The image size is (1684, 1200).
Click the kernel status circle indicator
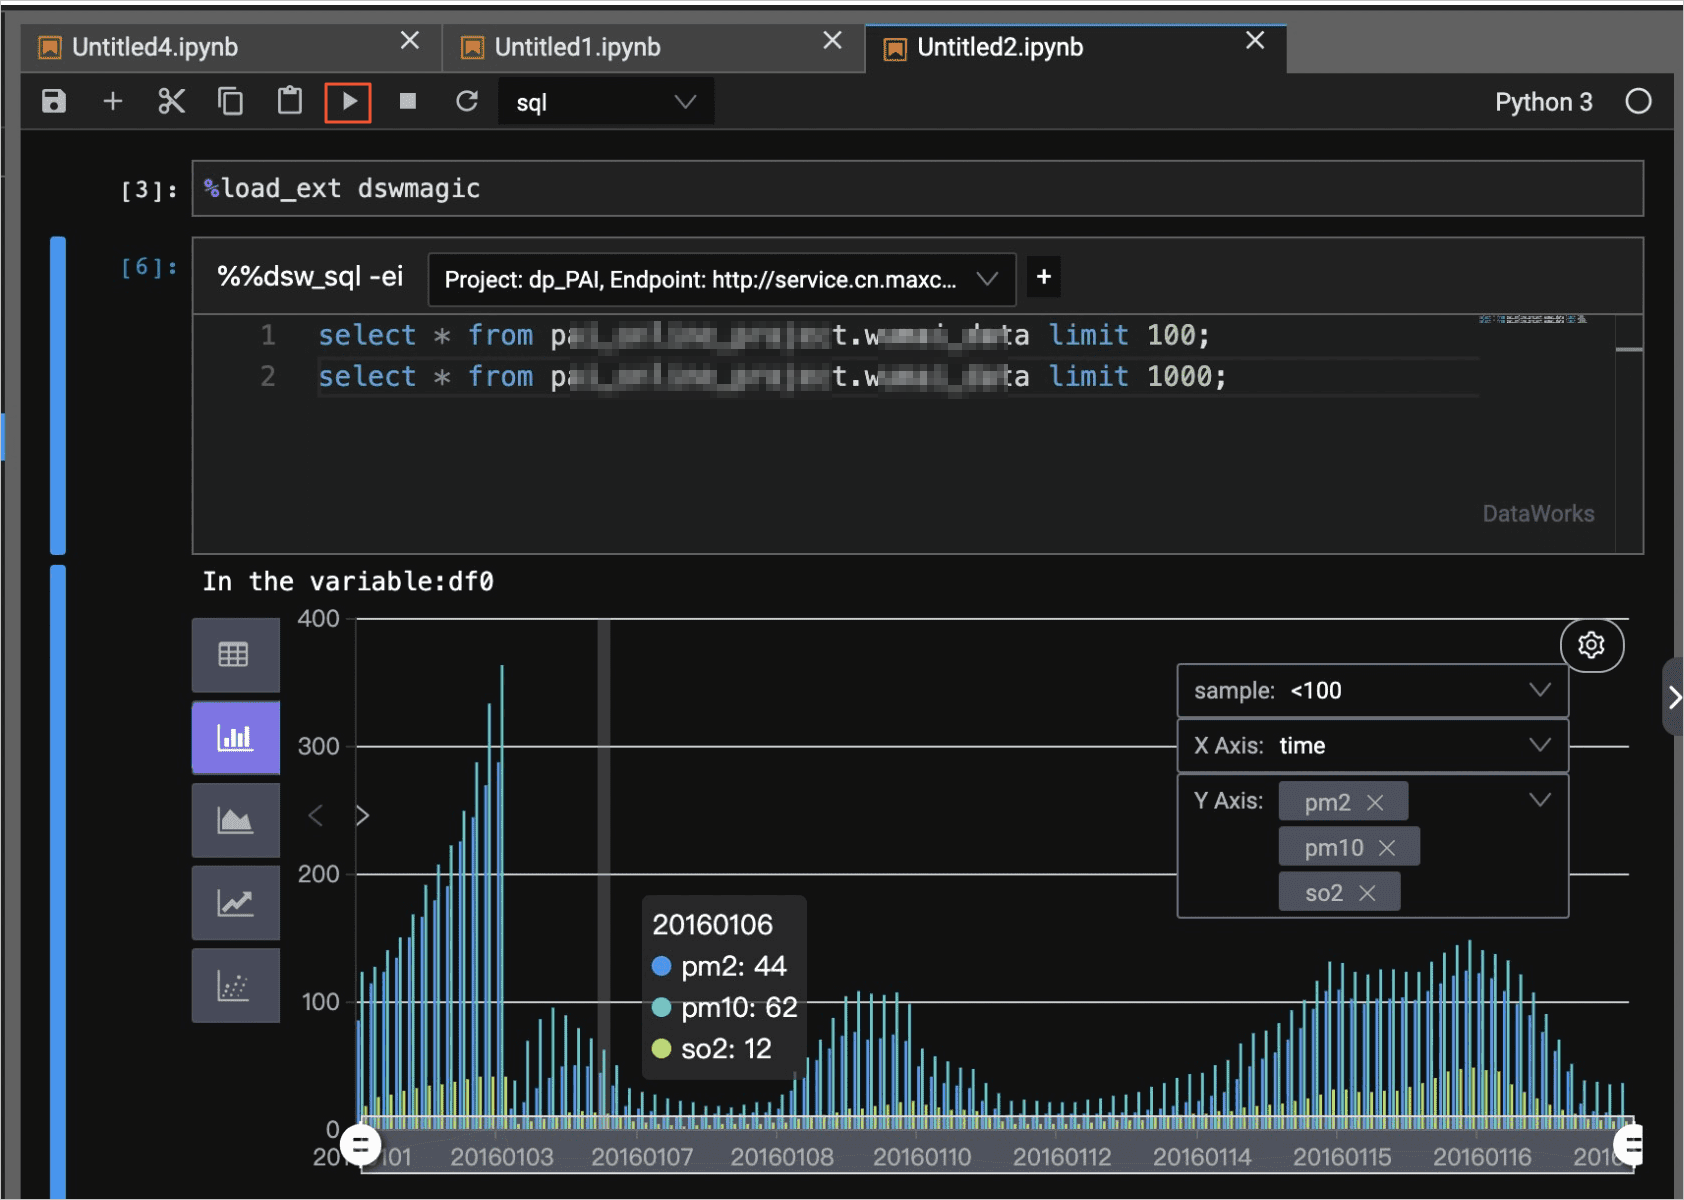1638,102
